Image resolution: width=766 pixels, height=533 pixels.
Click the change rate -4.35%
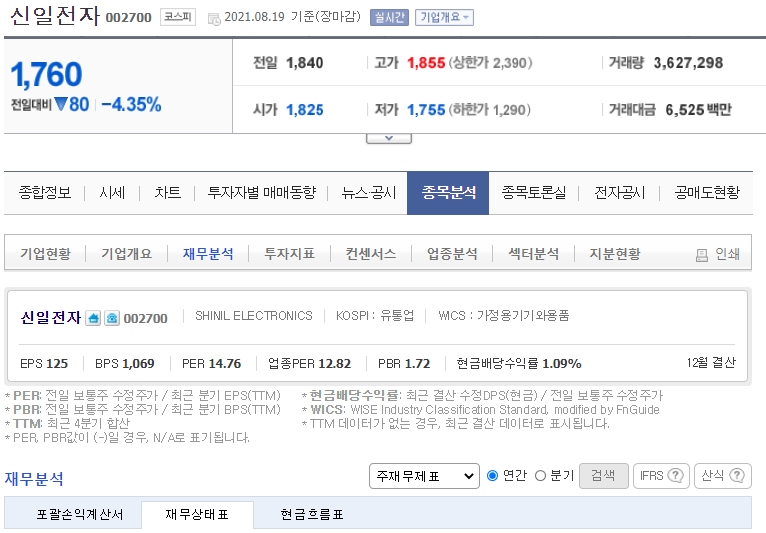pos(131,105)
